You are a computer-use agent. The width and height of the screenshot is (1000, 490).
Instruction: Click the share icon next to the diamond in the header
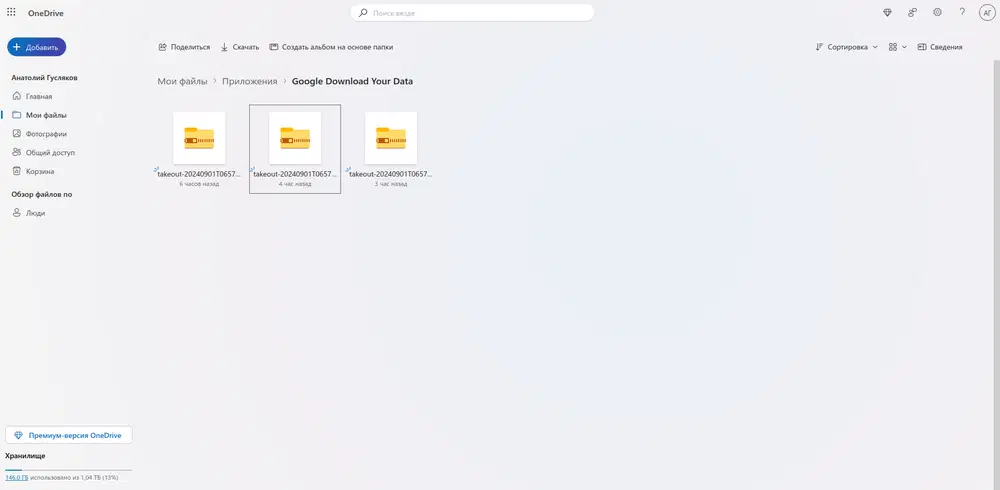[x=913, y=12]
